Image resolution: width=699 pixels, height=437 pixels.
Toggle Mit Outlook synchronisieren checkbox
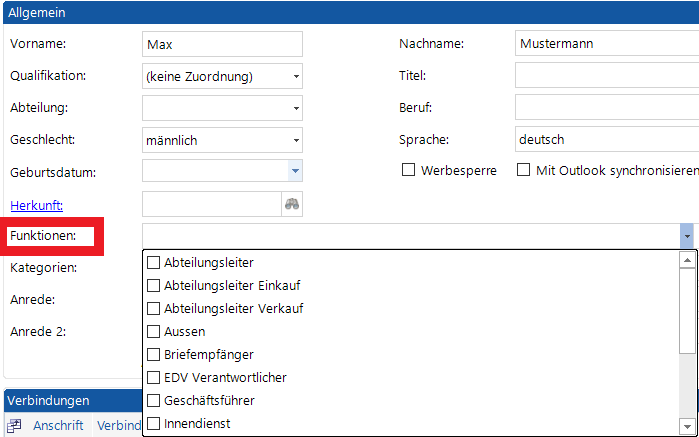[523, 170]
